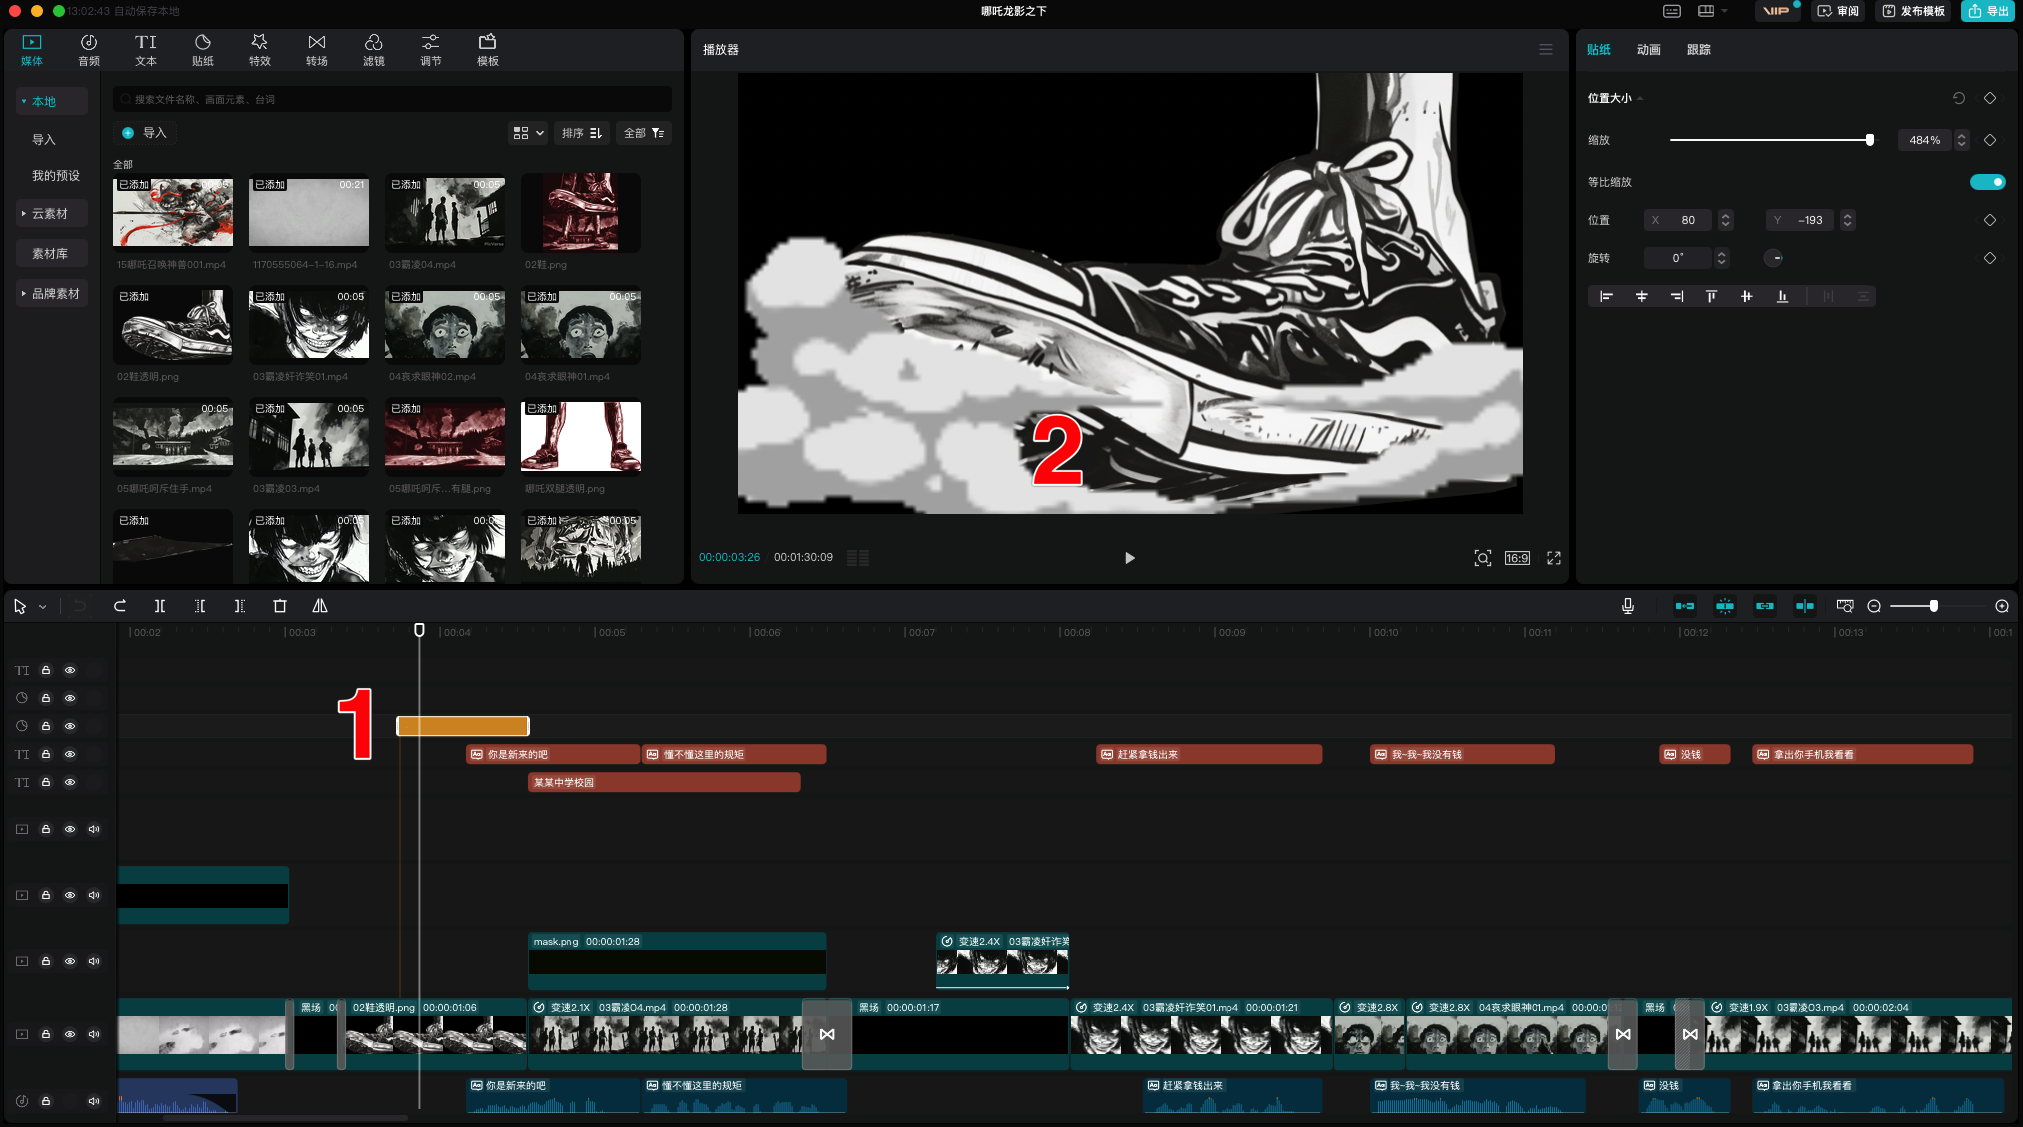Open the 全部 filter dropdown
This screenshot has width=2023, height=1127.
(x=643, y=133)
